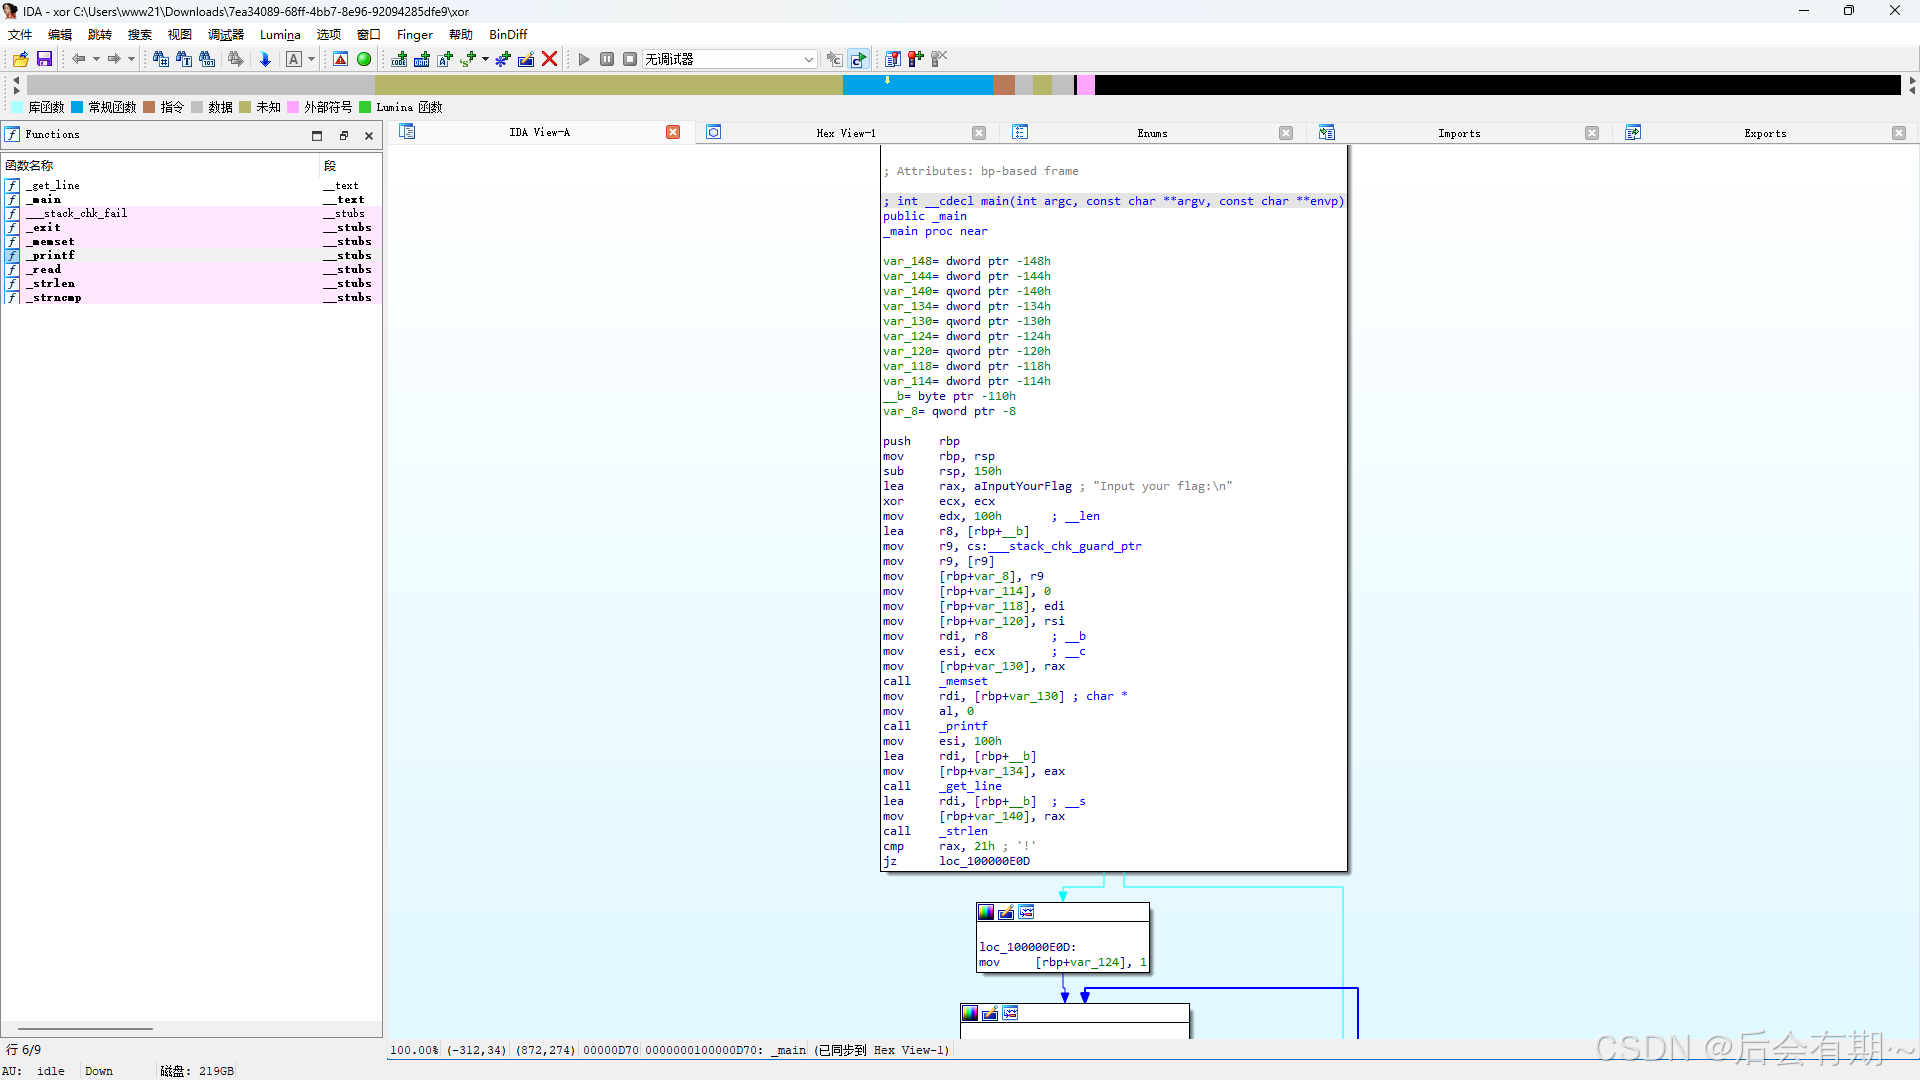Open text search with the T search icon
1920x1080 pixels.
pyautogui.click(x=186, y=59)
